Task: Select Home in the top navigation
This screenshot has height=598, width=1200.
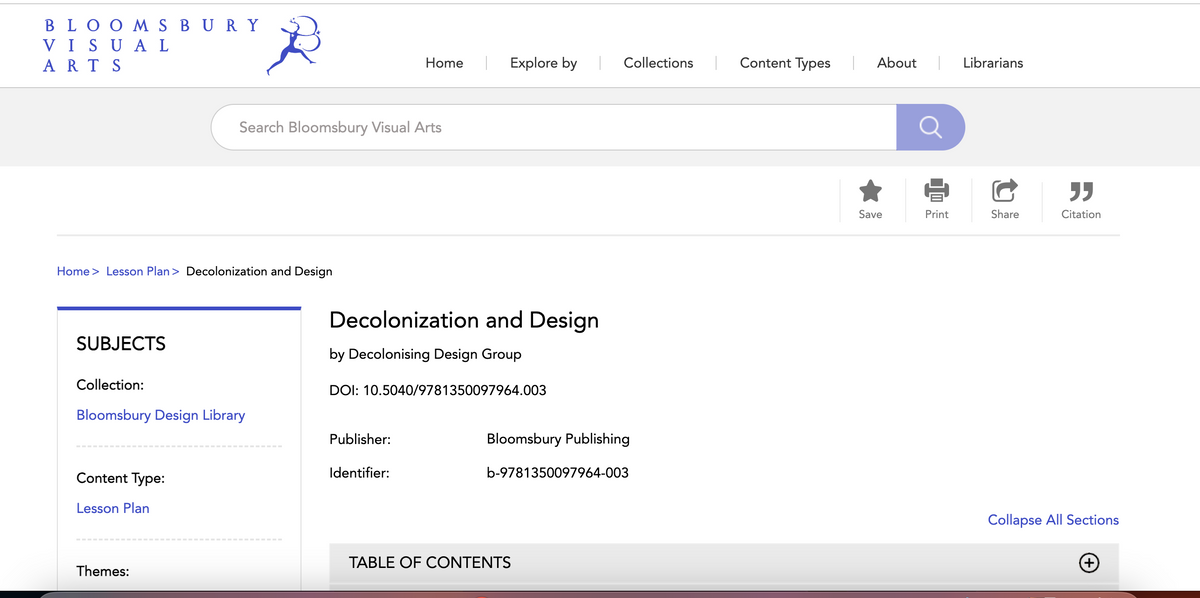Action: coord(444,63)
